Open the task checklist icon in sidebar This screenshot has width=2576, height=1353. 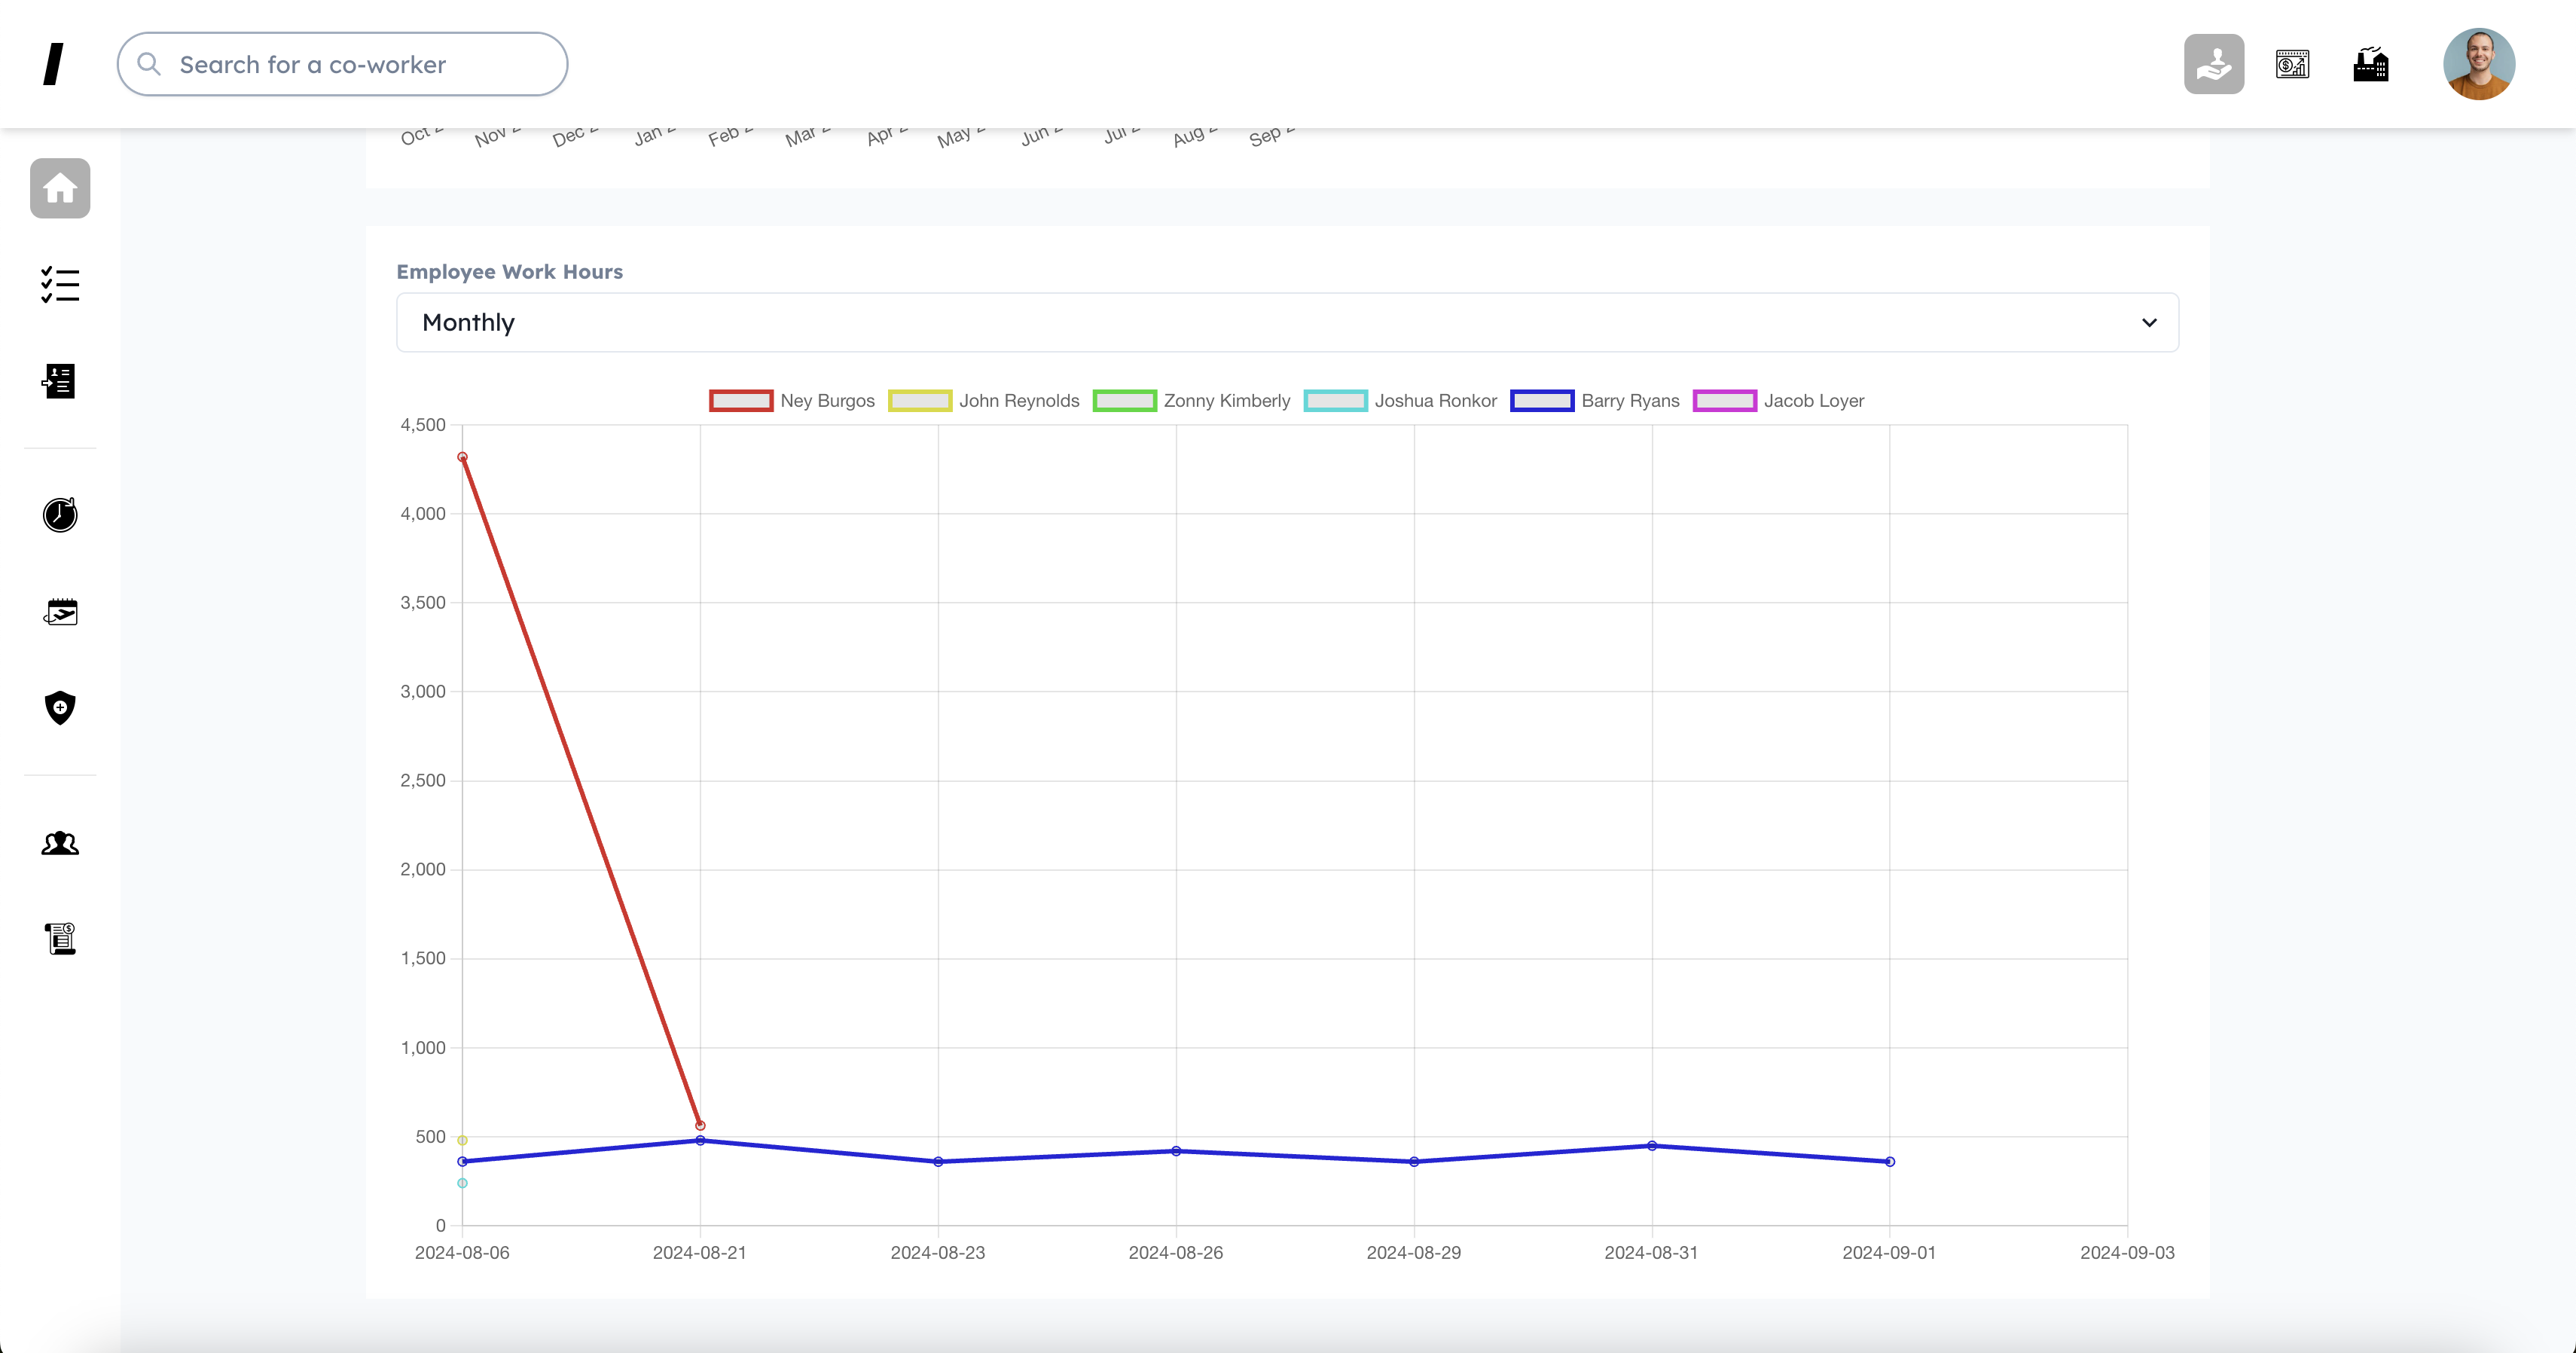pos(60,285)
